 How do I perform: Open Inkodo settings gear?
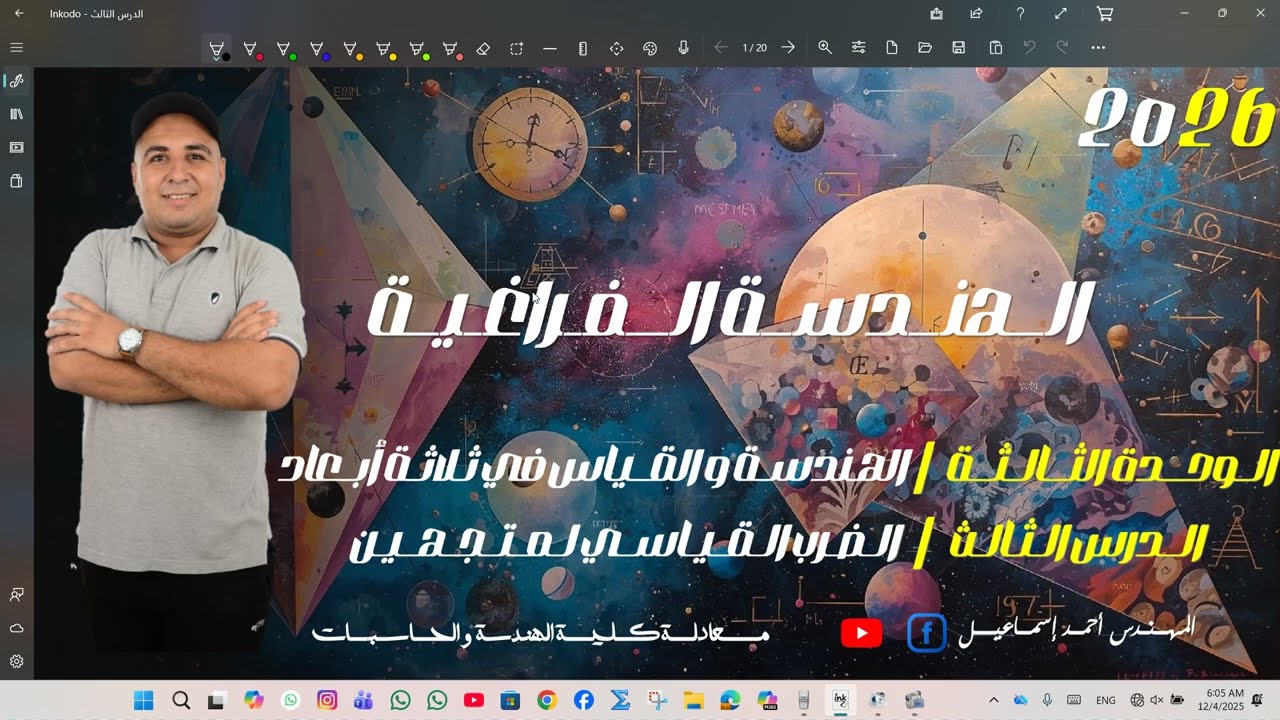[x=16, y=661]
